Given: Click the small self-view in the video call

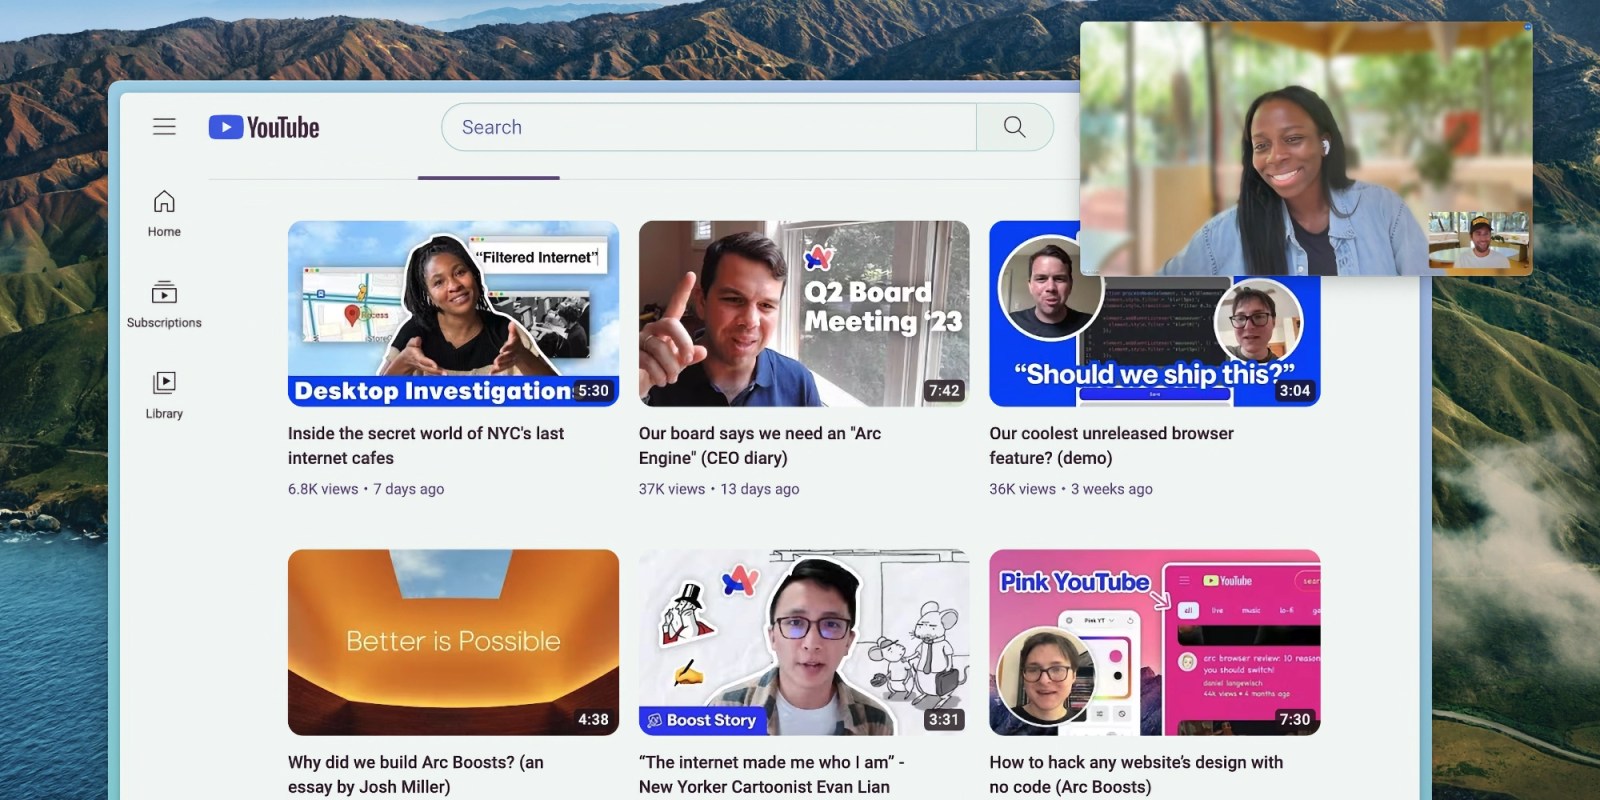Looking at the screenshot, I should 1478,240.
